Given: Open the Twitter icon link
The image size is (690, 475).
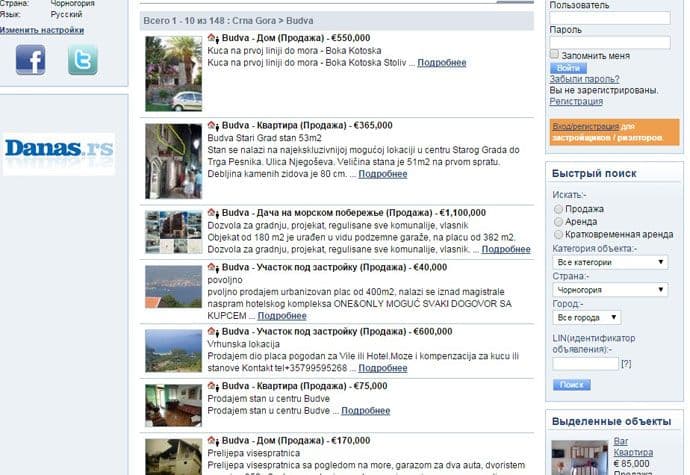Looking at the screenshot, I should pyautogui.click(x=83, y=59).
